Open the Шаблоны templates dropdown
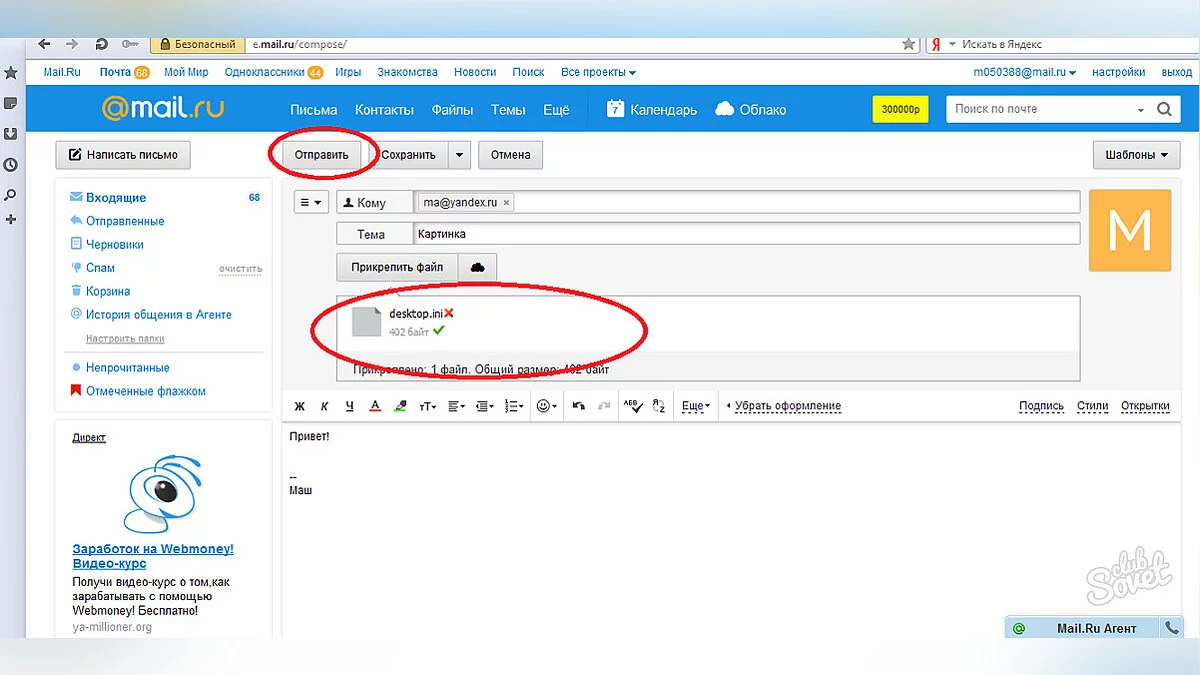 pyautogui.click(x=1136, y=155)
